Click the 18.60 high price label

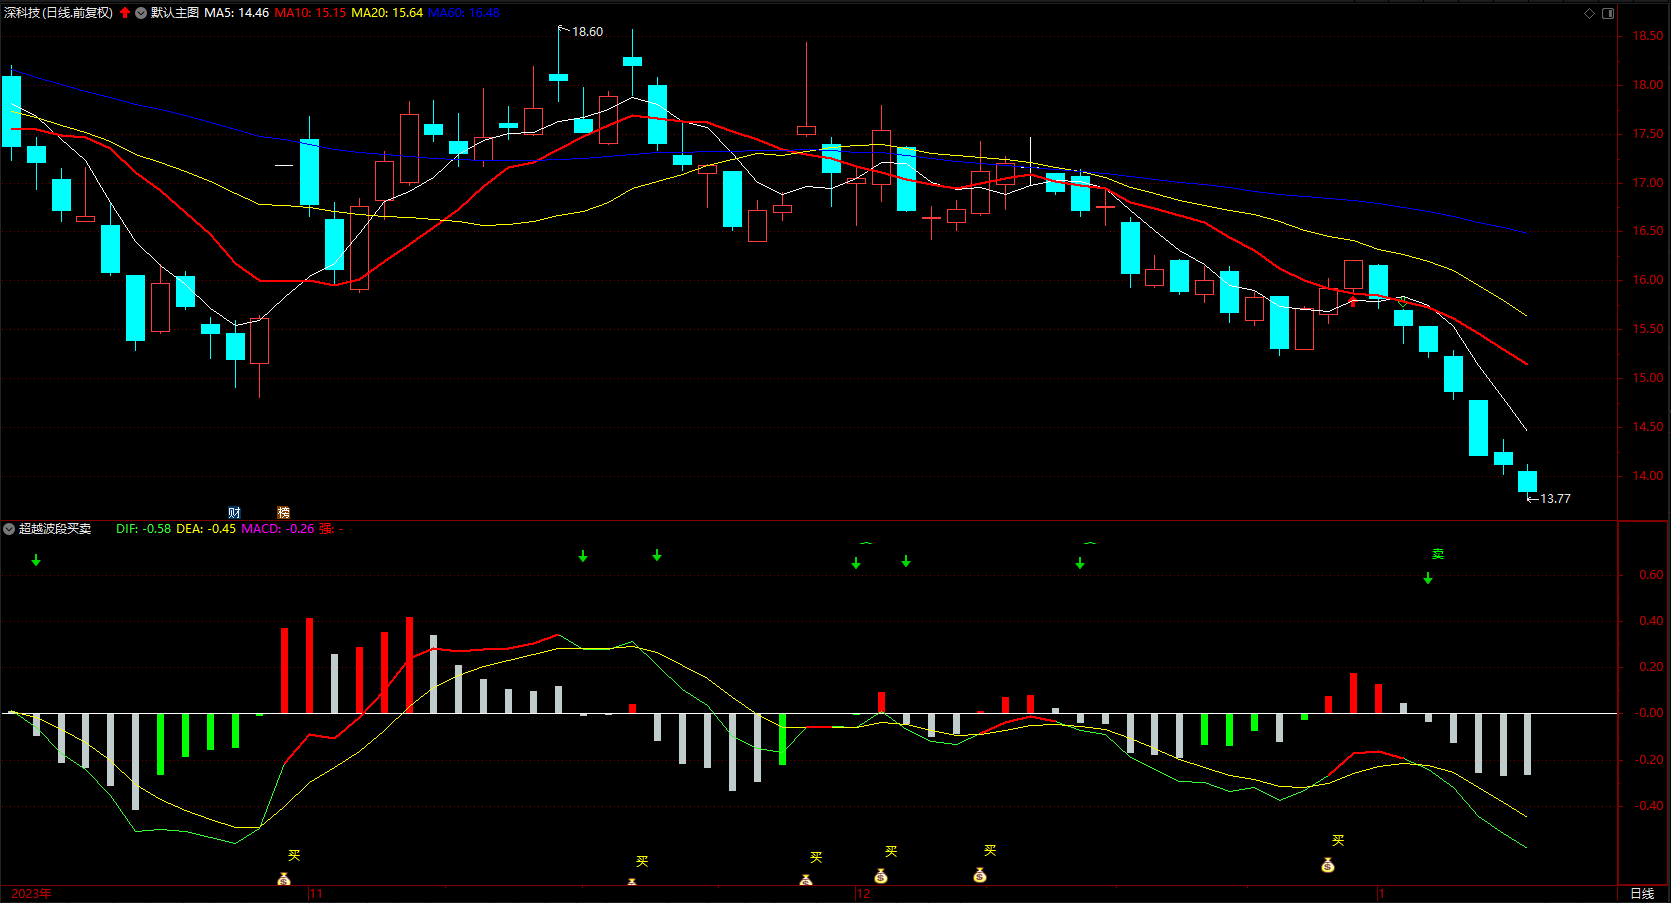click(x=587, y=32)
